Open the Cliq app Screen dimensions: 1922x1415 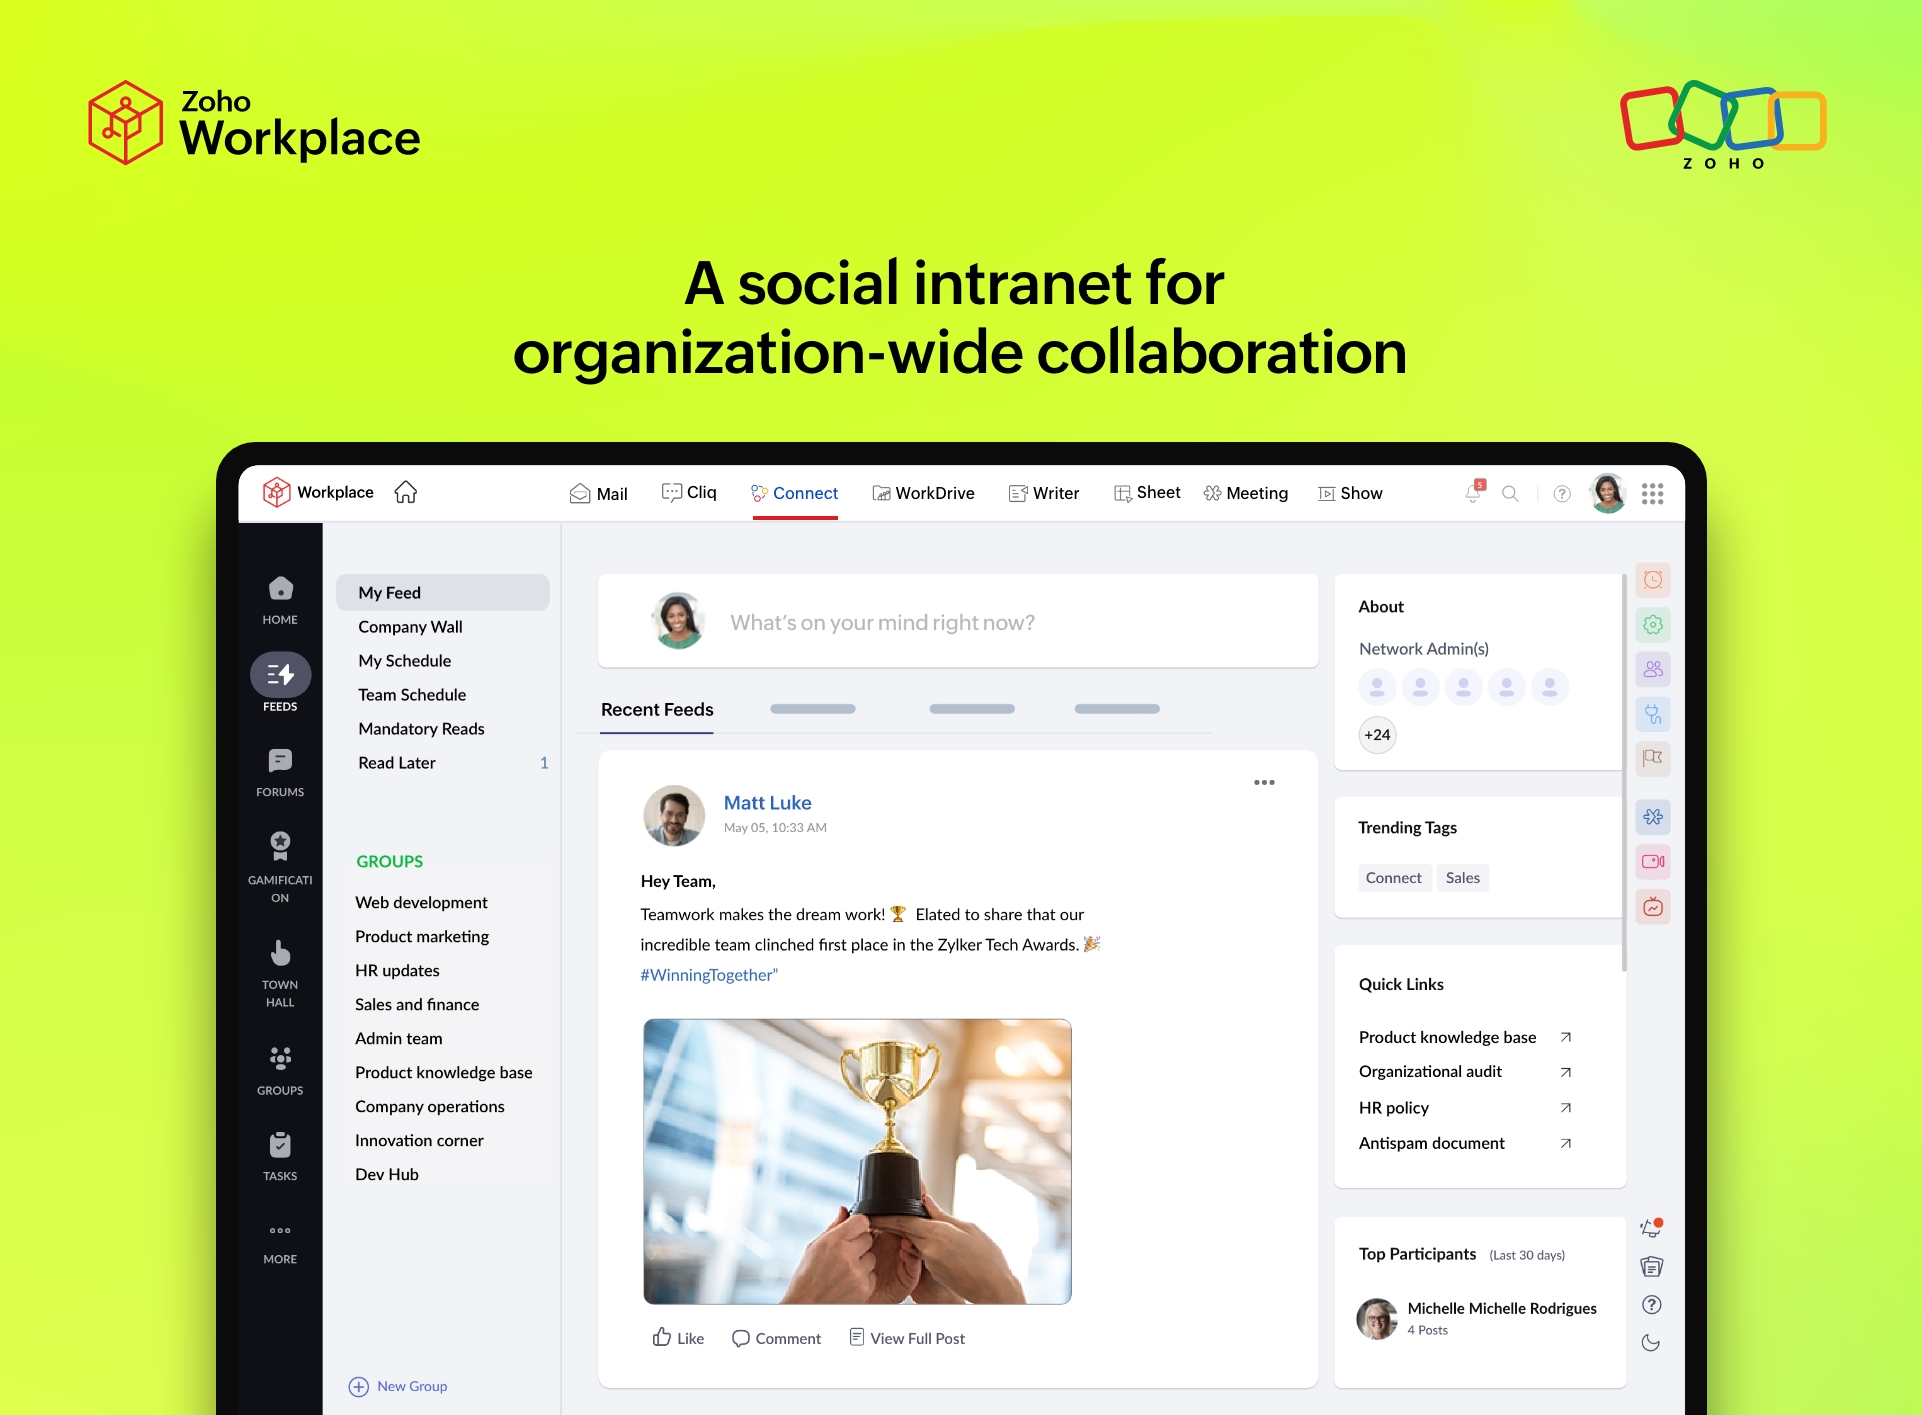pyautogui.click(x=689, y=492)
